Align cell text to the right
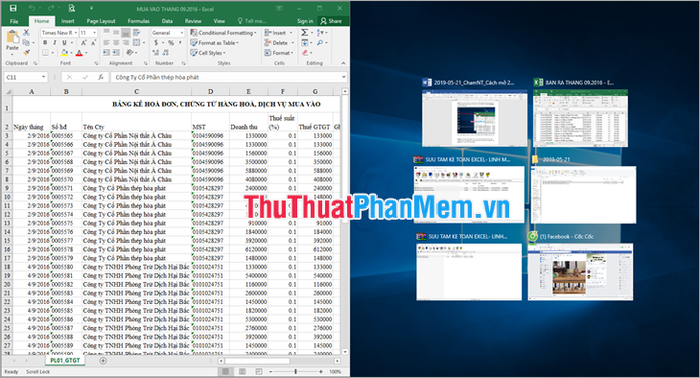Screen dimensions: 700x378 point(126,43)
